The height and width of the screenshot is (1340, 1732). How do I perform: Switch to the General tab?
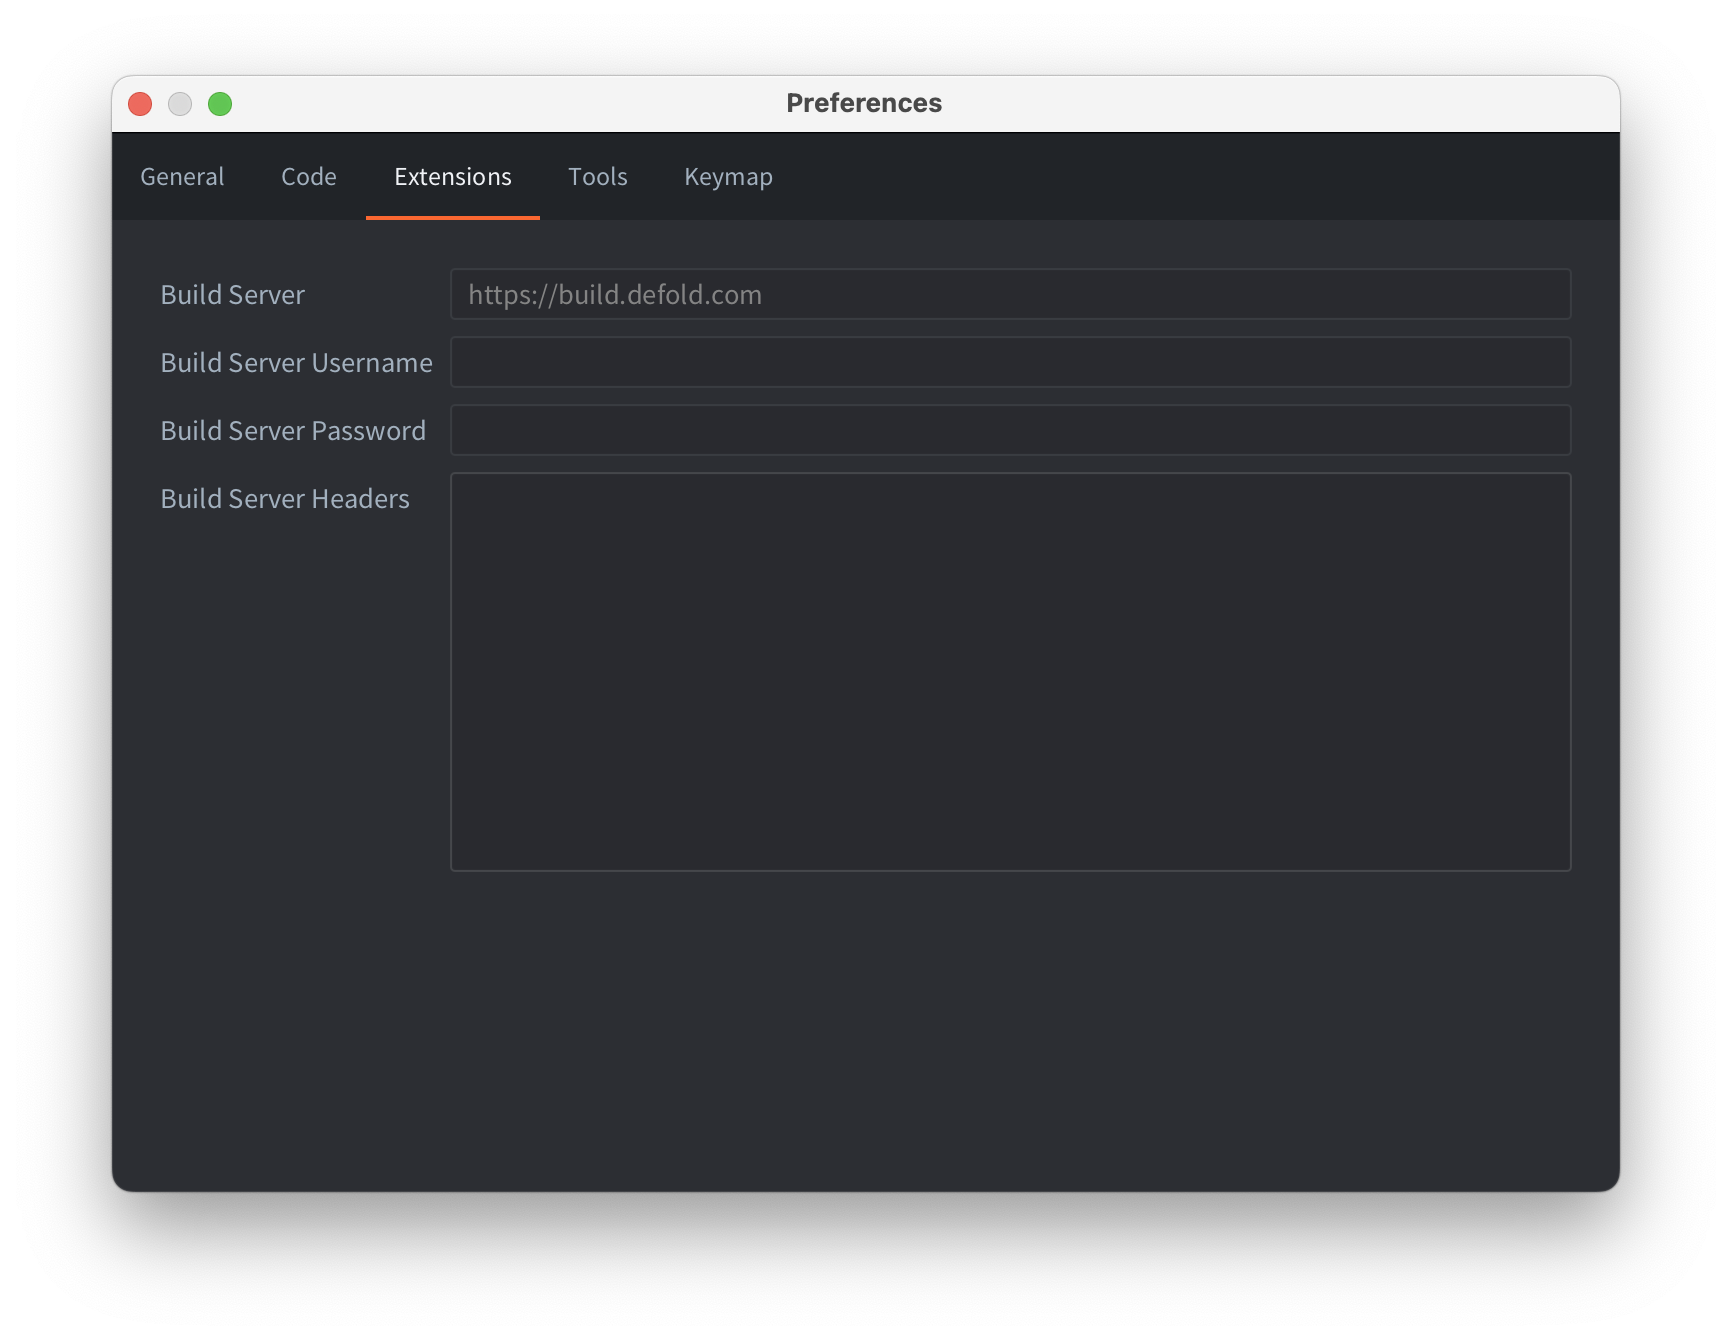tap(182, 177)
